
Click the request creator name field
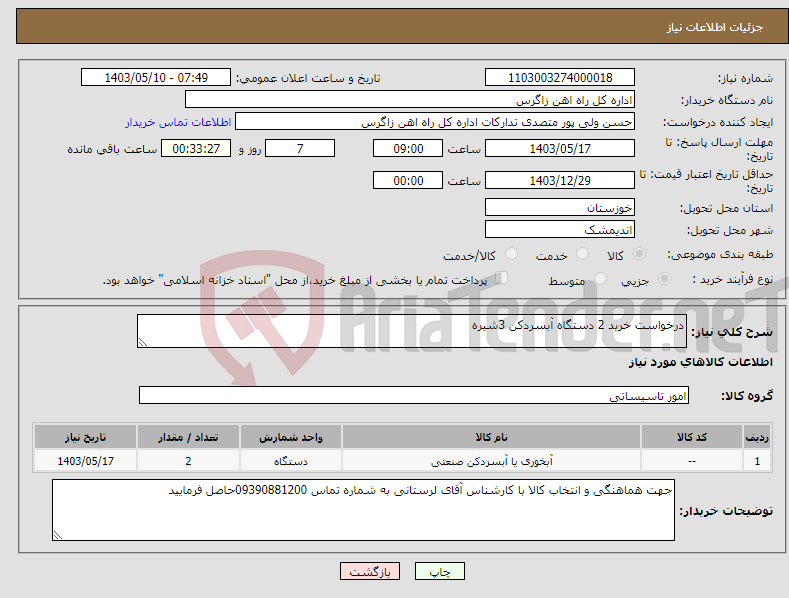click(435, 122)
